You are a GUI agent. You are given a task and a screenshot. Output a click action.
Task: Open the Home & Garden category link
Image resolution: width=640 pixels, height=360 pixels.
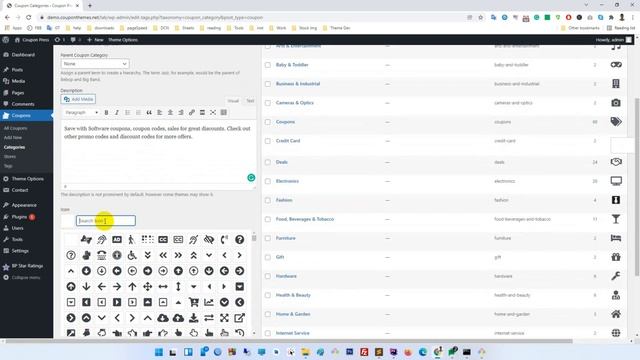[x=293, y=314]
